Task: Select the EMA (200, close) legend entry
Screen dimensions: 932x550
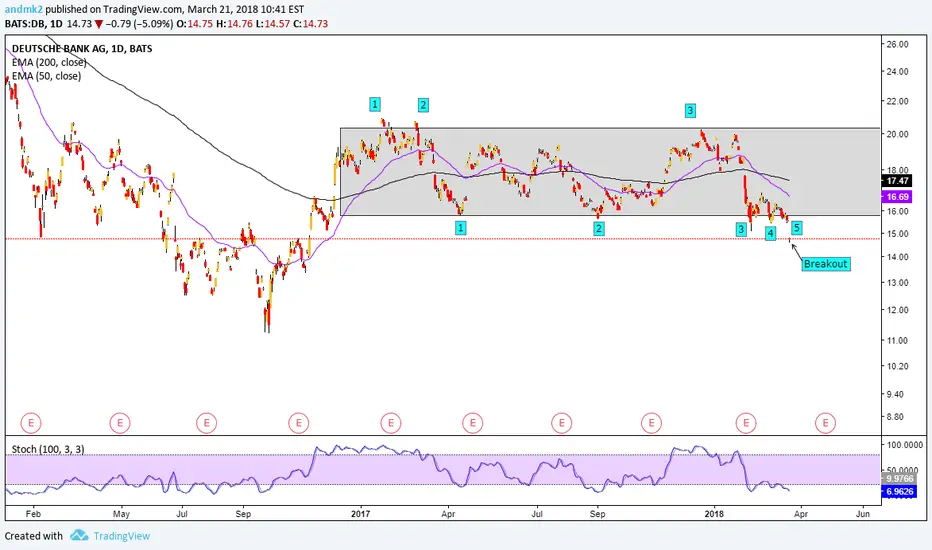Action: click(49, 62)
